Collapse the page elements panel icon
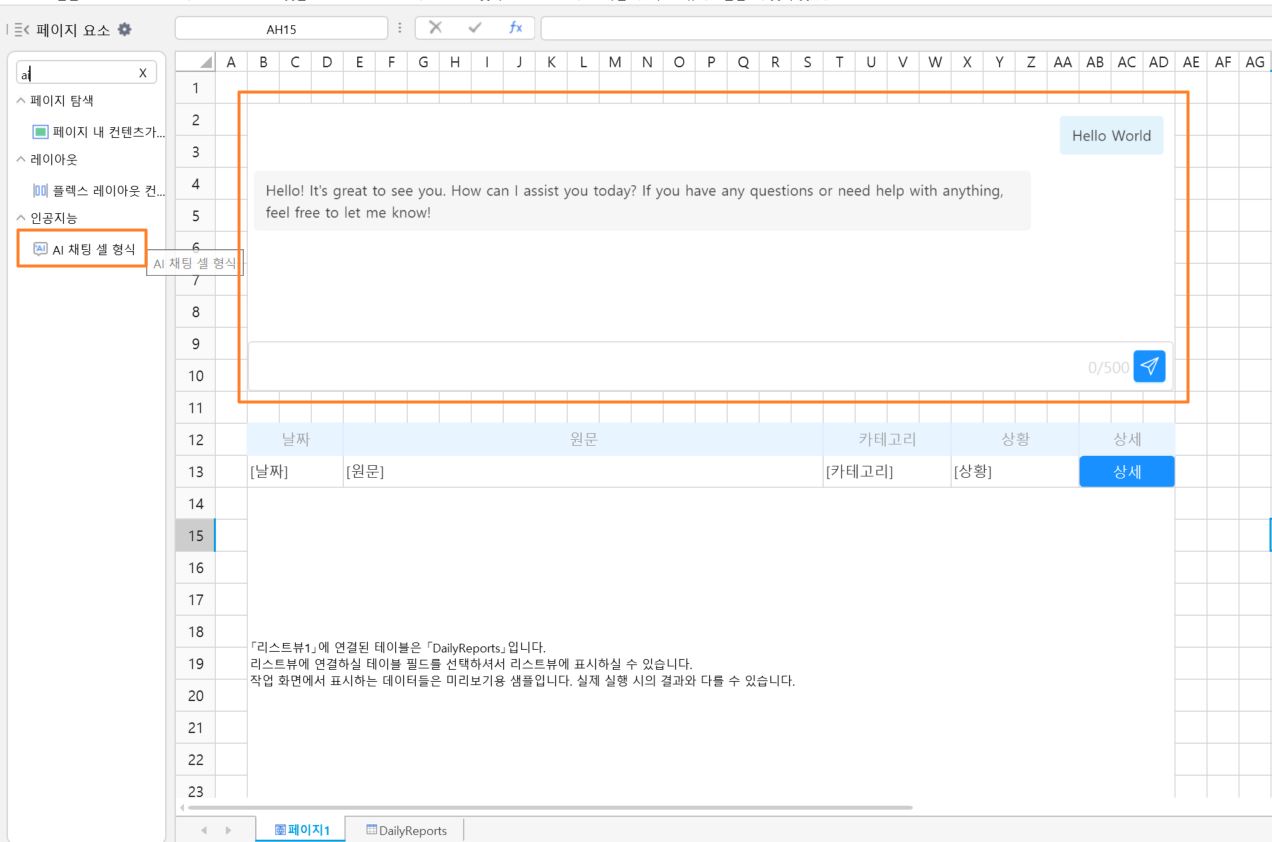 pyautogui.click(x=22, y=30)
